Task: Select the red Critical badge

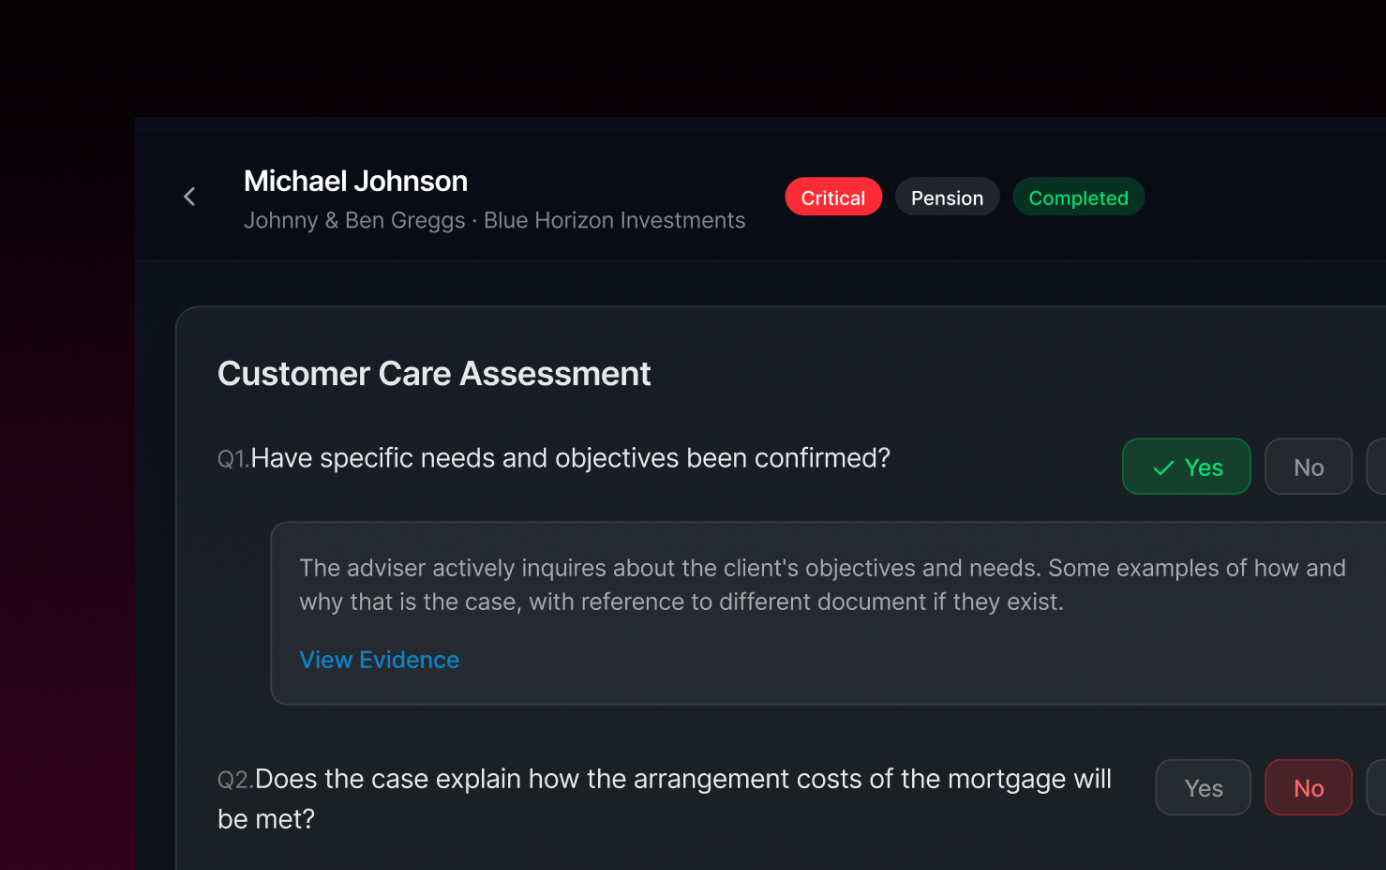Action: click(833, 197)
